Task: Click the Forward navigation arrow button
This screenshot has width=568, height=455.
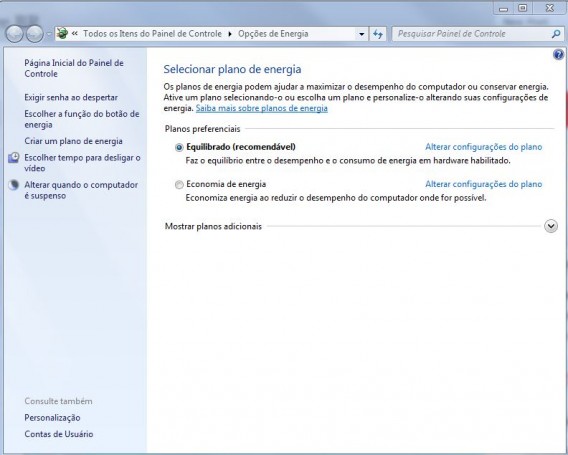Action: (35, 34)
